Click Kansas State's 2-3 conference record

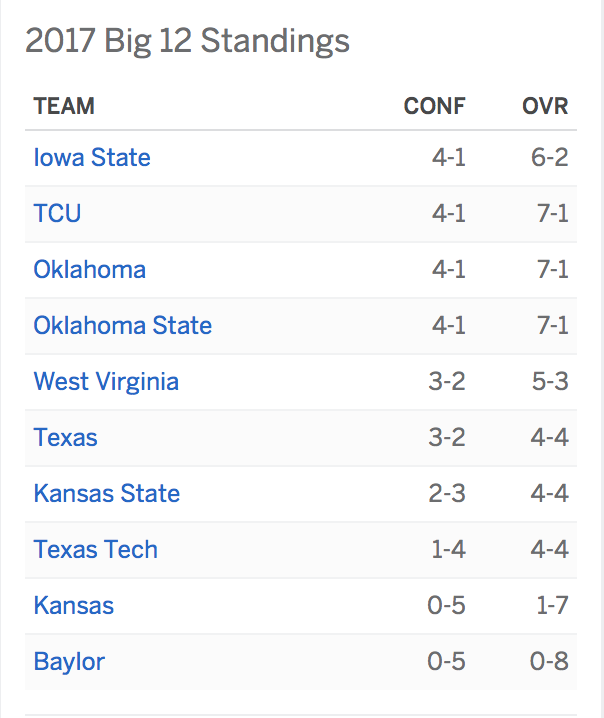pos(447,493)
